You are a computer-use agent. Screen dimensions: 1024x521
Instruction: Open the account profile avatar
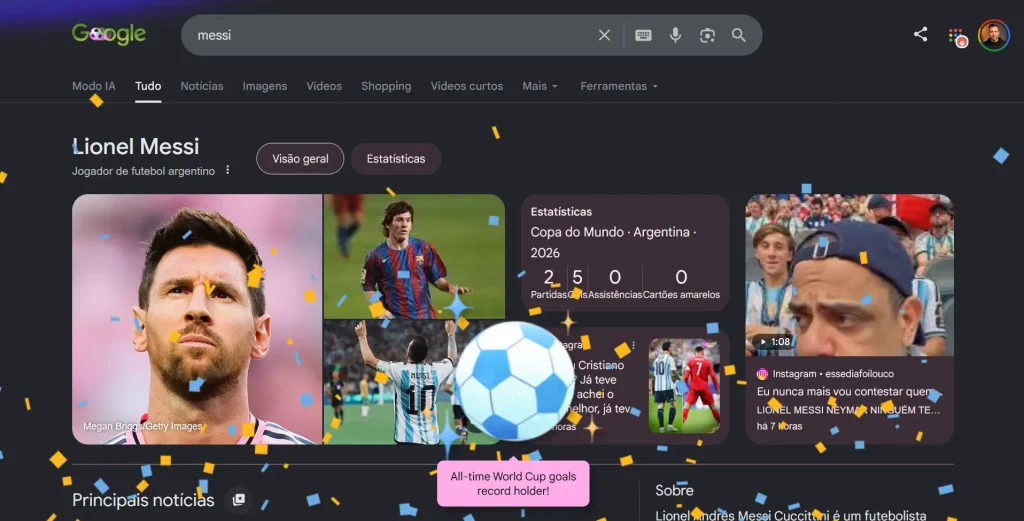[x=993, y=35]
